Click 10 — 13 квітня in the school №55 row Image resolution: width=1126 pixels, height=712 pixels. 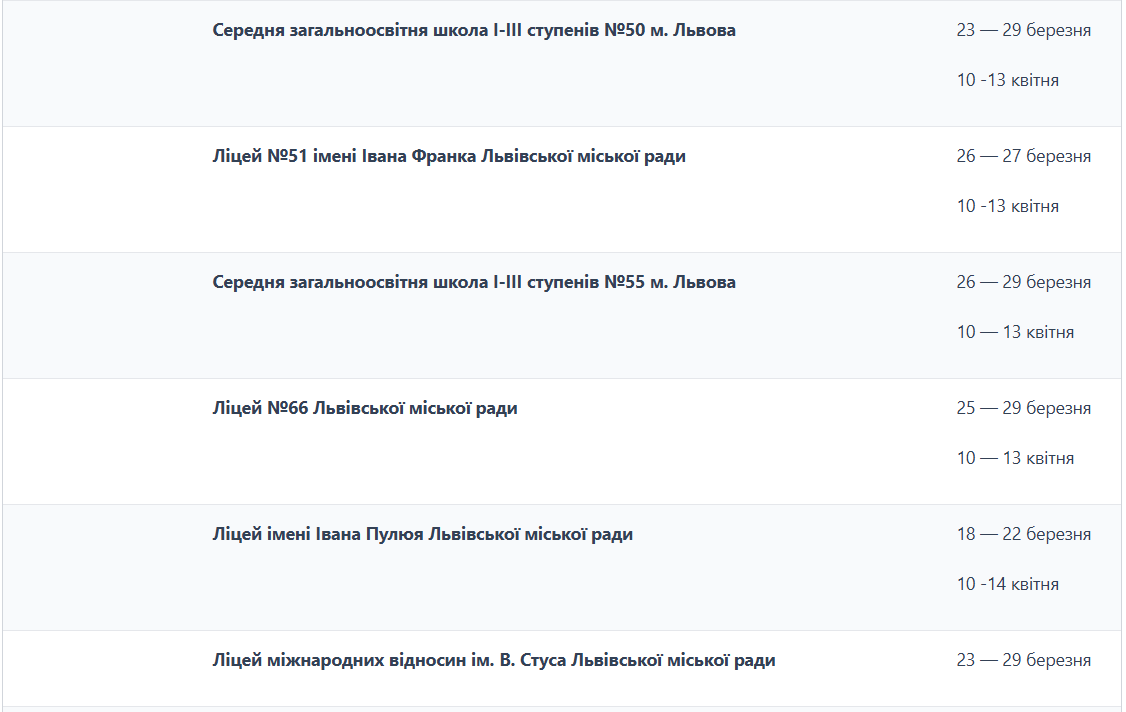point(1015,332)
